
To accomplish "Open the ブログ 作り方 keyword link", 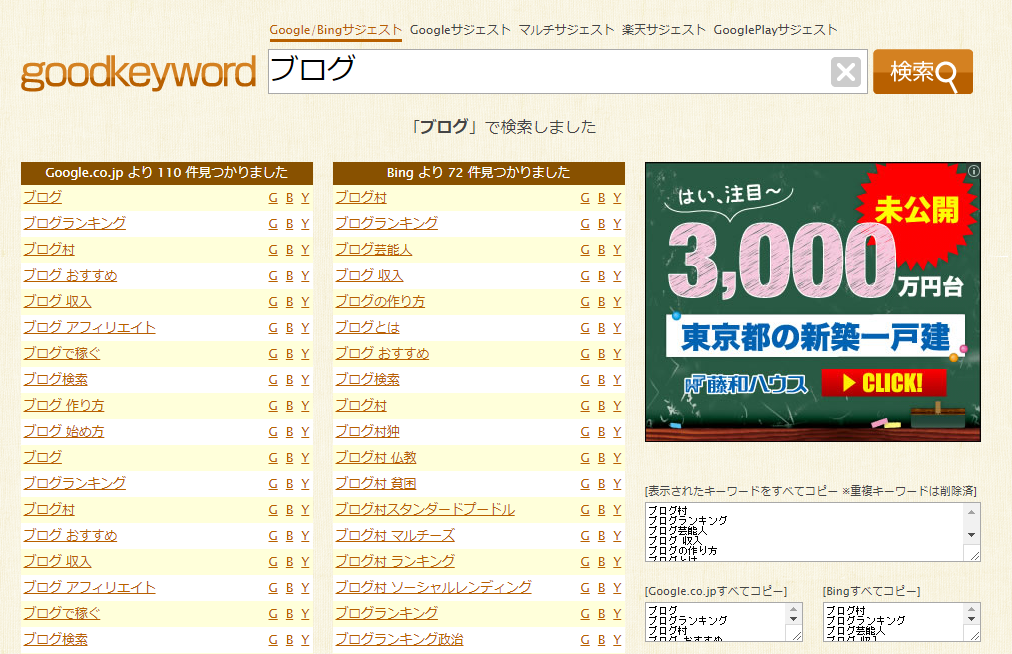I will point(64,405).
